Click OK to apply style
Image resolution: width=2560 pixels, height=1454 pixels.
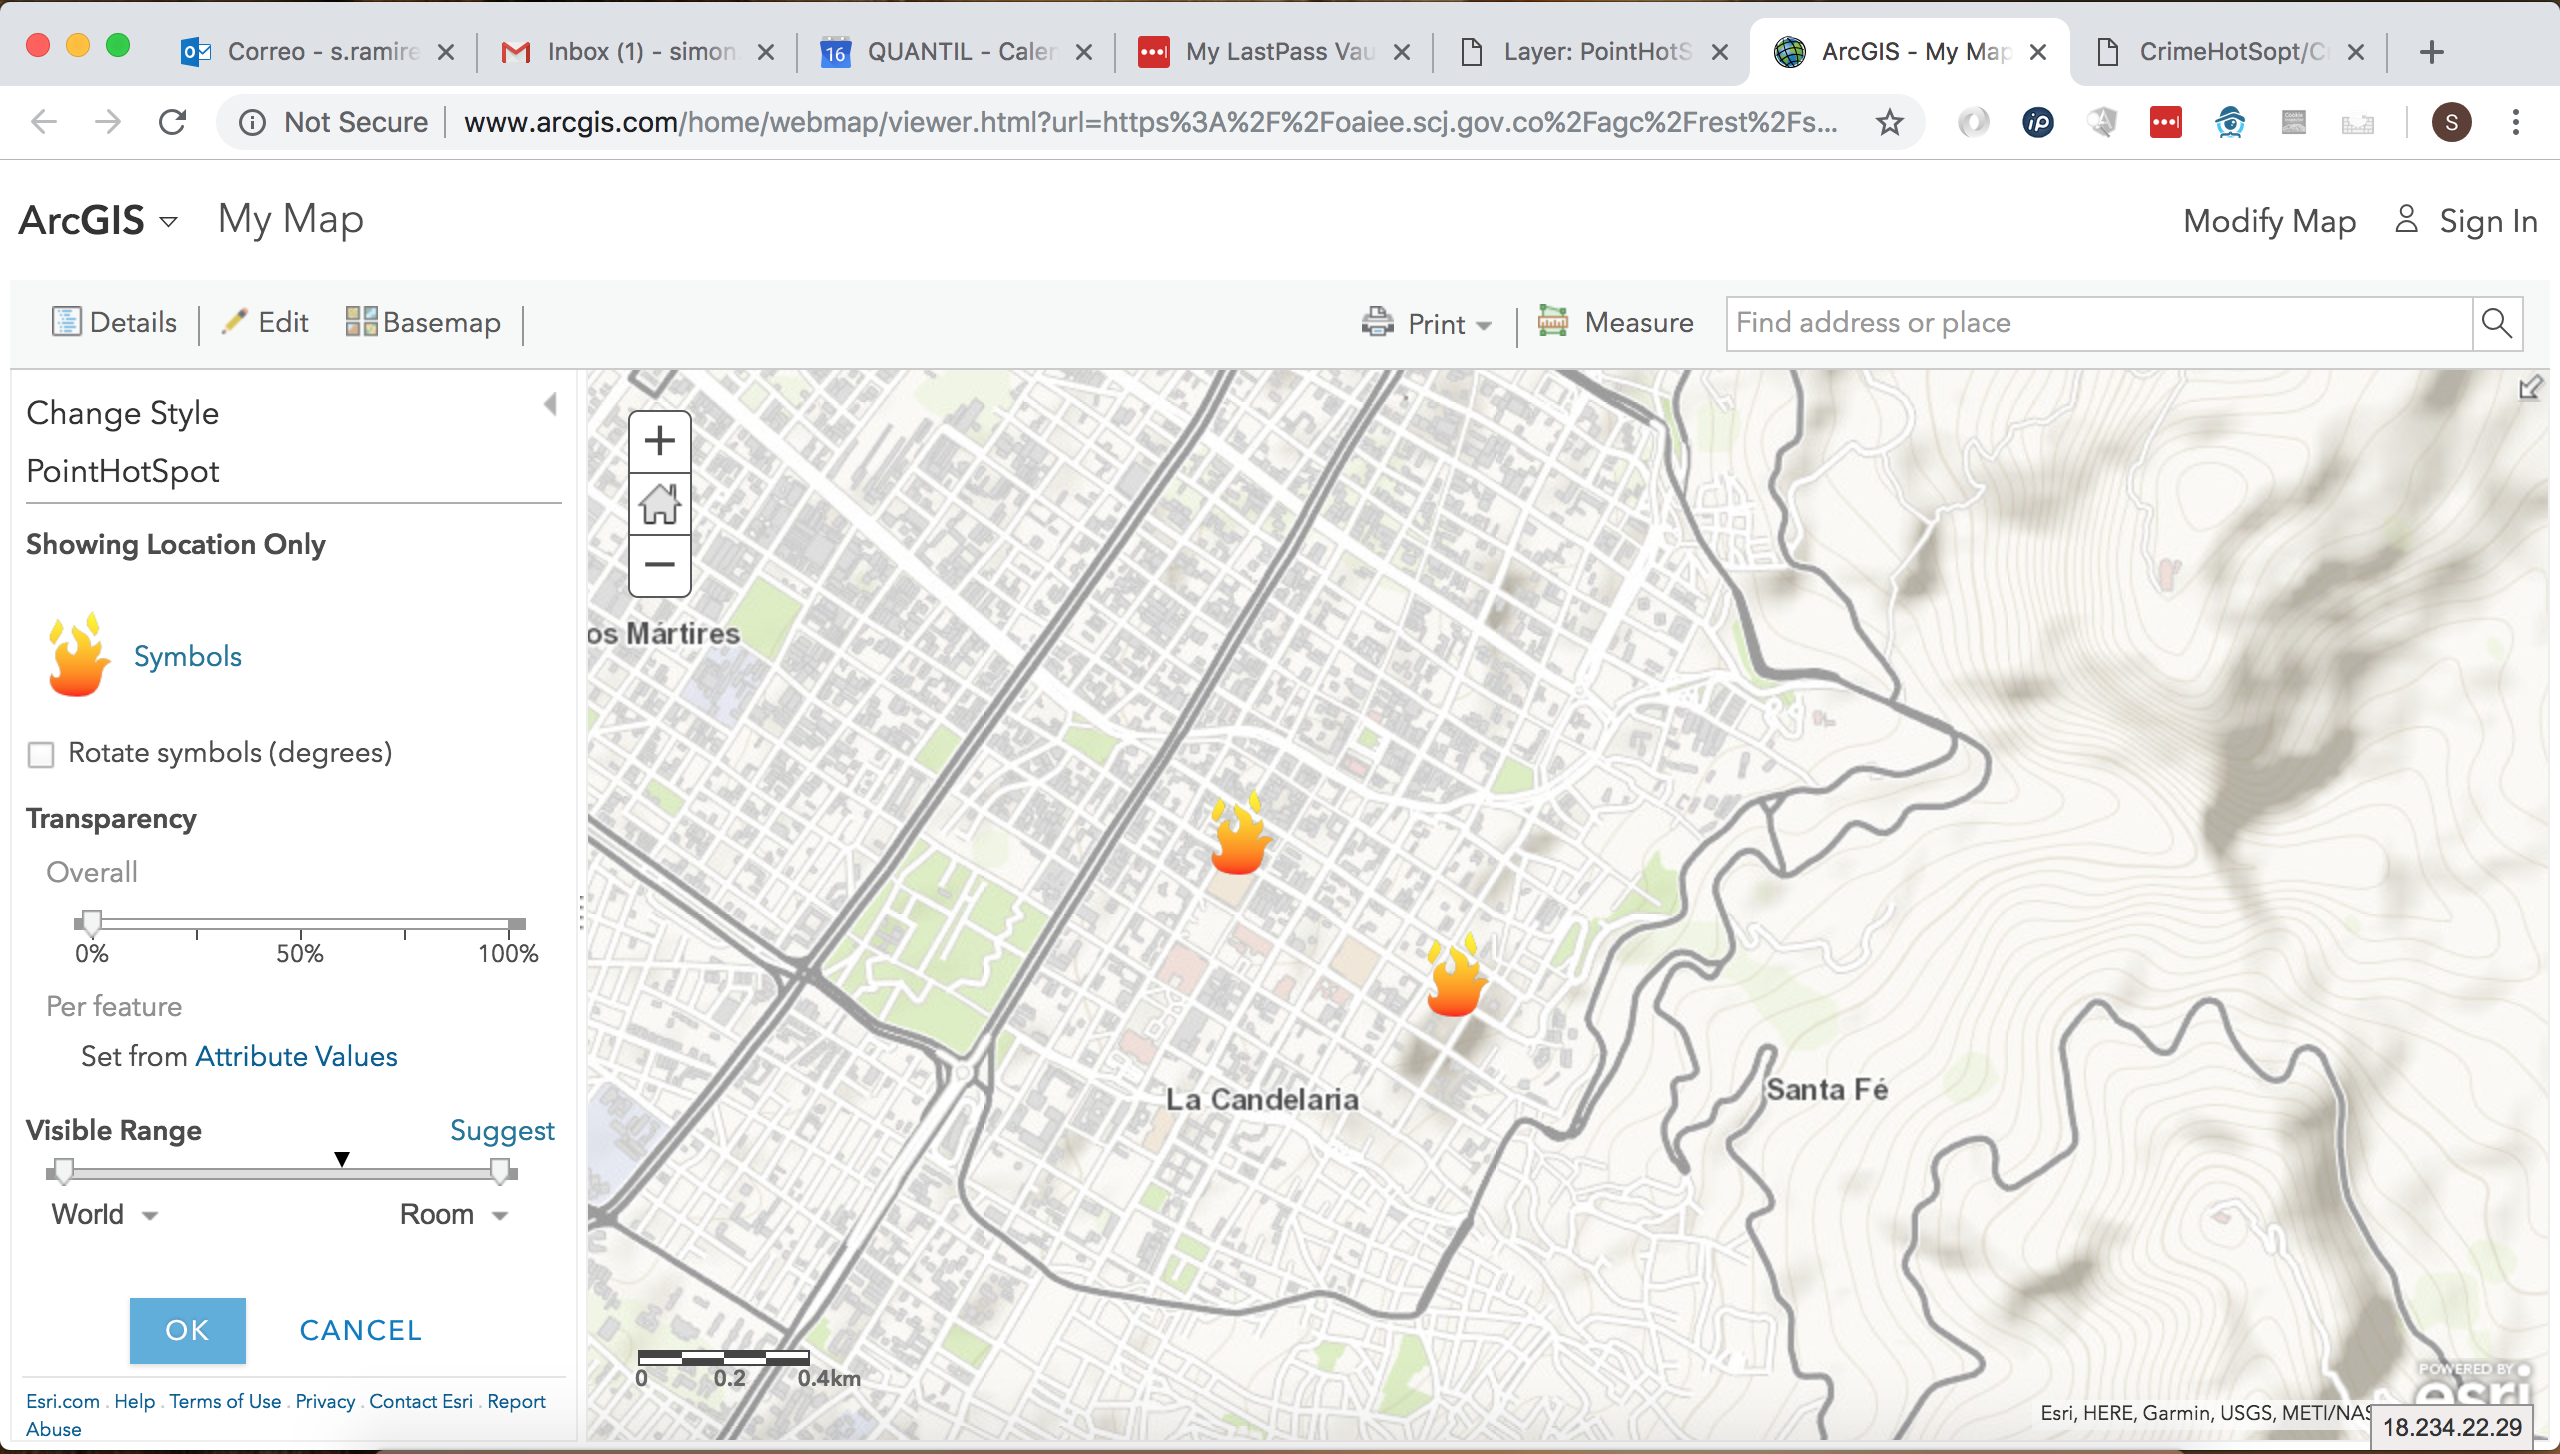pos(187,1330)
